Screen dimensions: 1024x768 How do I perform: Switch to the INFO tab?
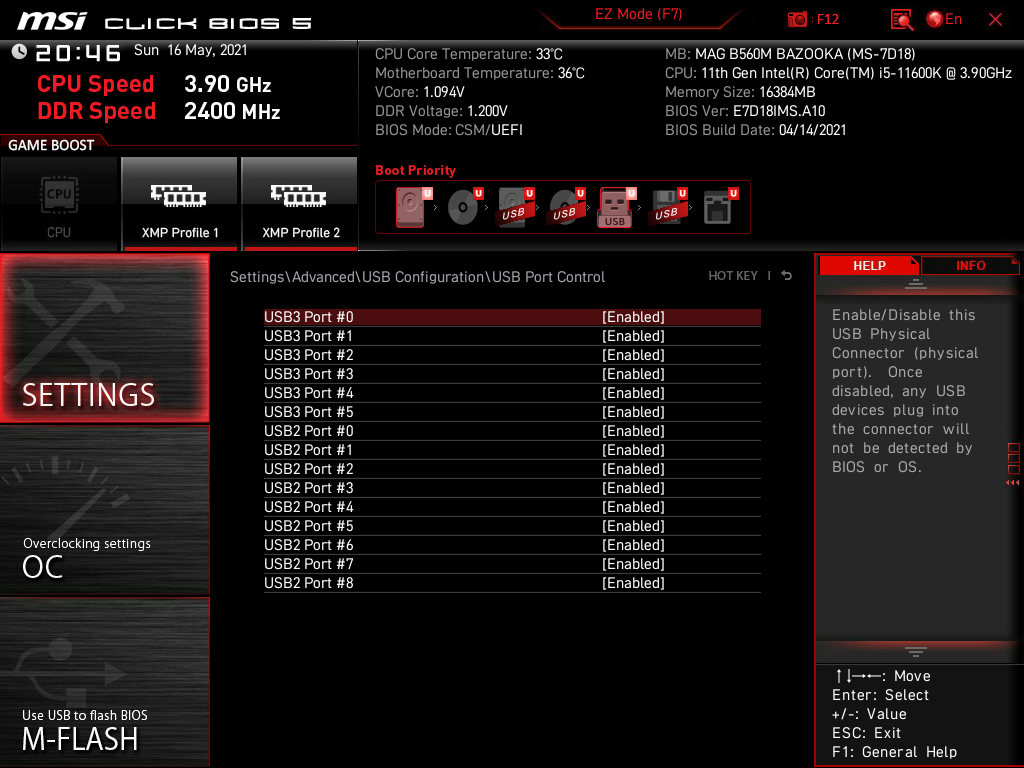click(970, 265)
